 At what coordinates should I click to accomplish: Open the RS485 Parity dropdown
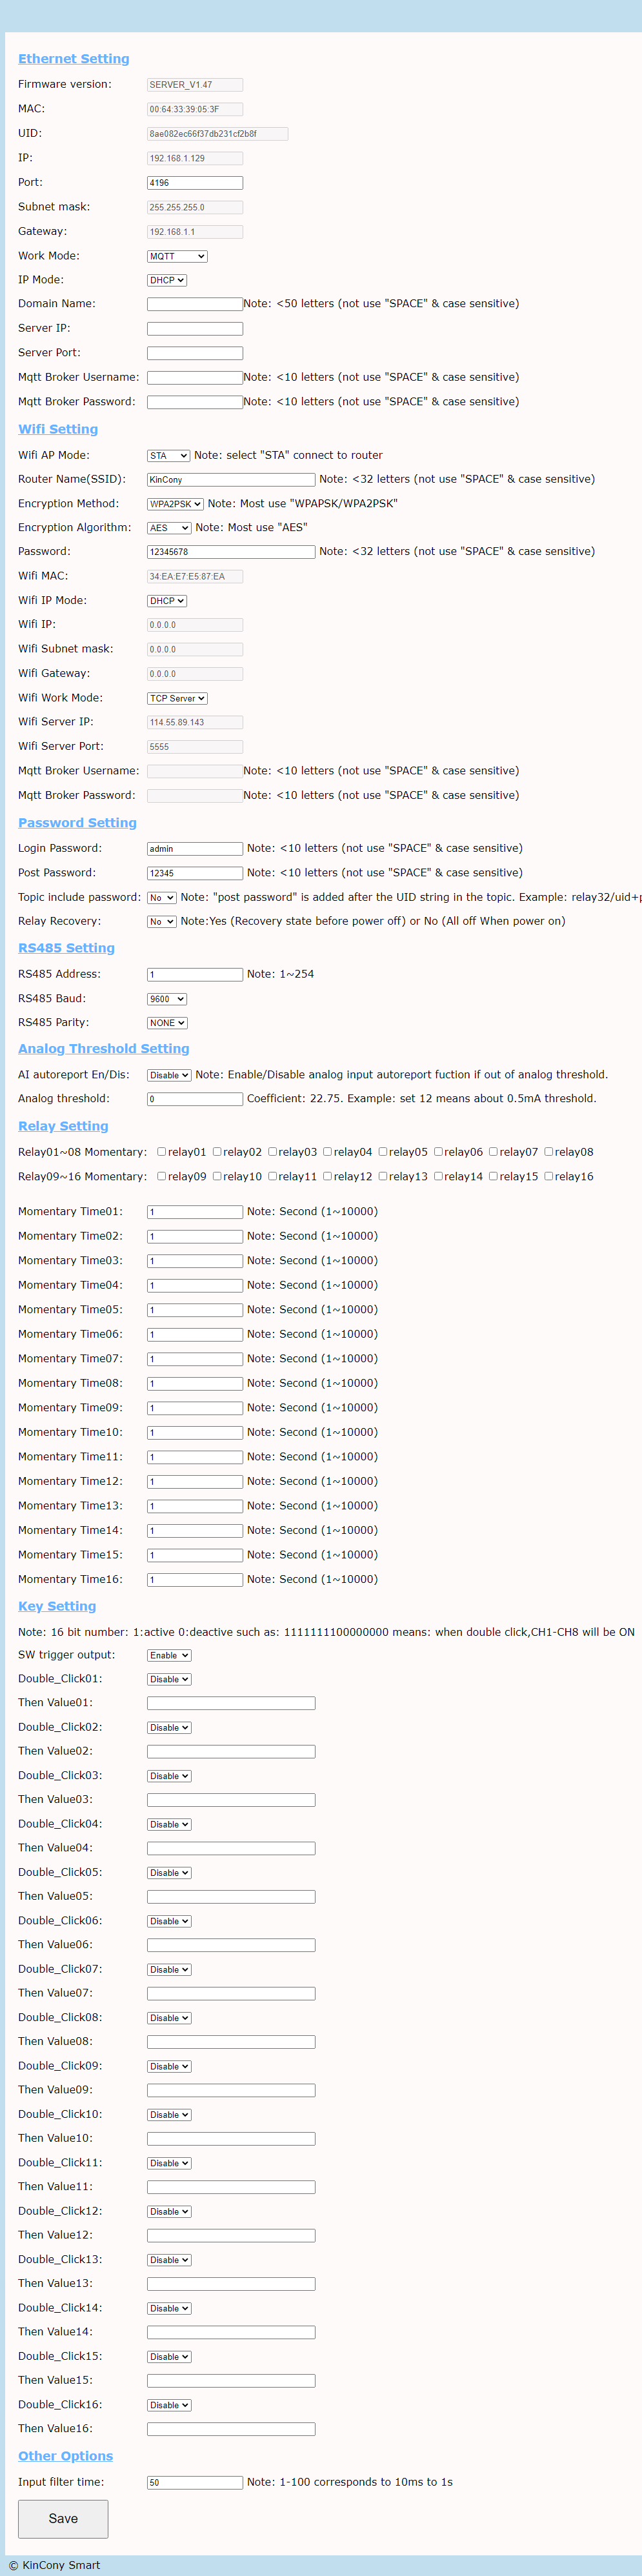[167, 1022]
